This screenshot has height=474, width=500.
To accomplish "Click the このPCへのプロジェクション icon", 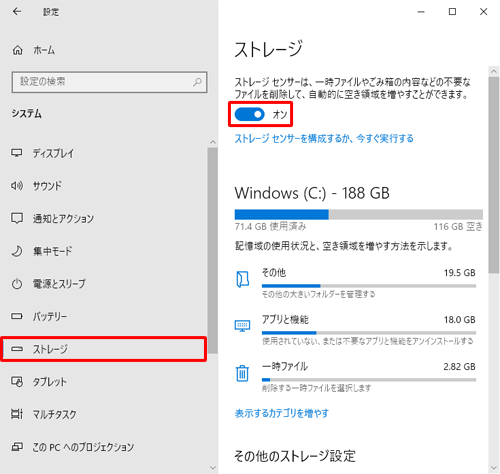I will (x=17, y=447).
